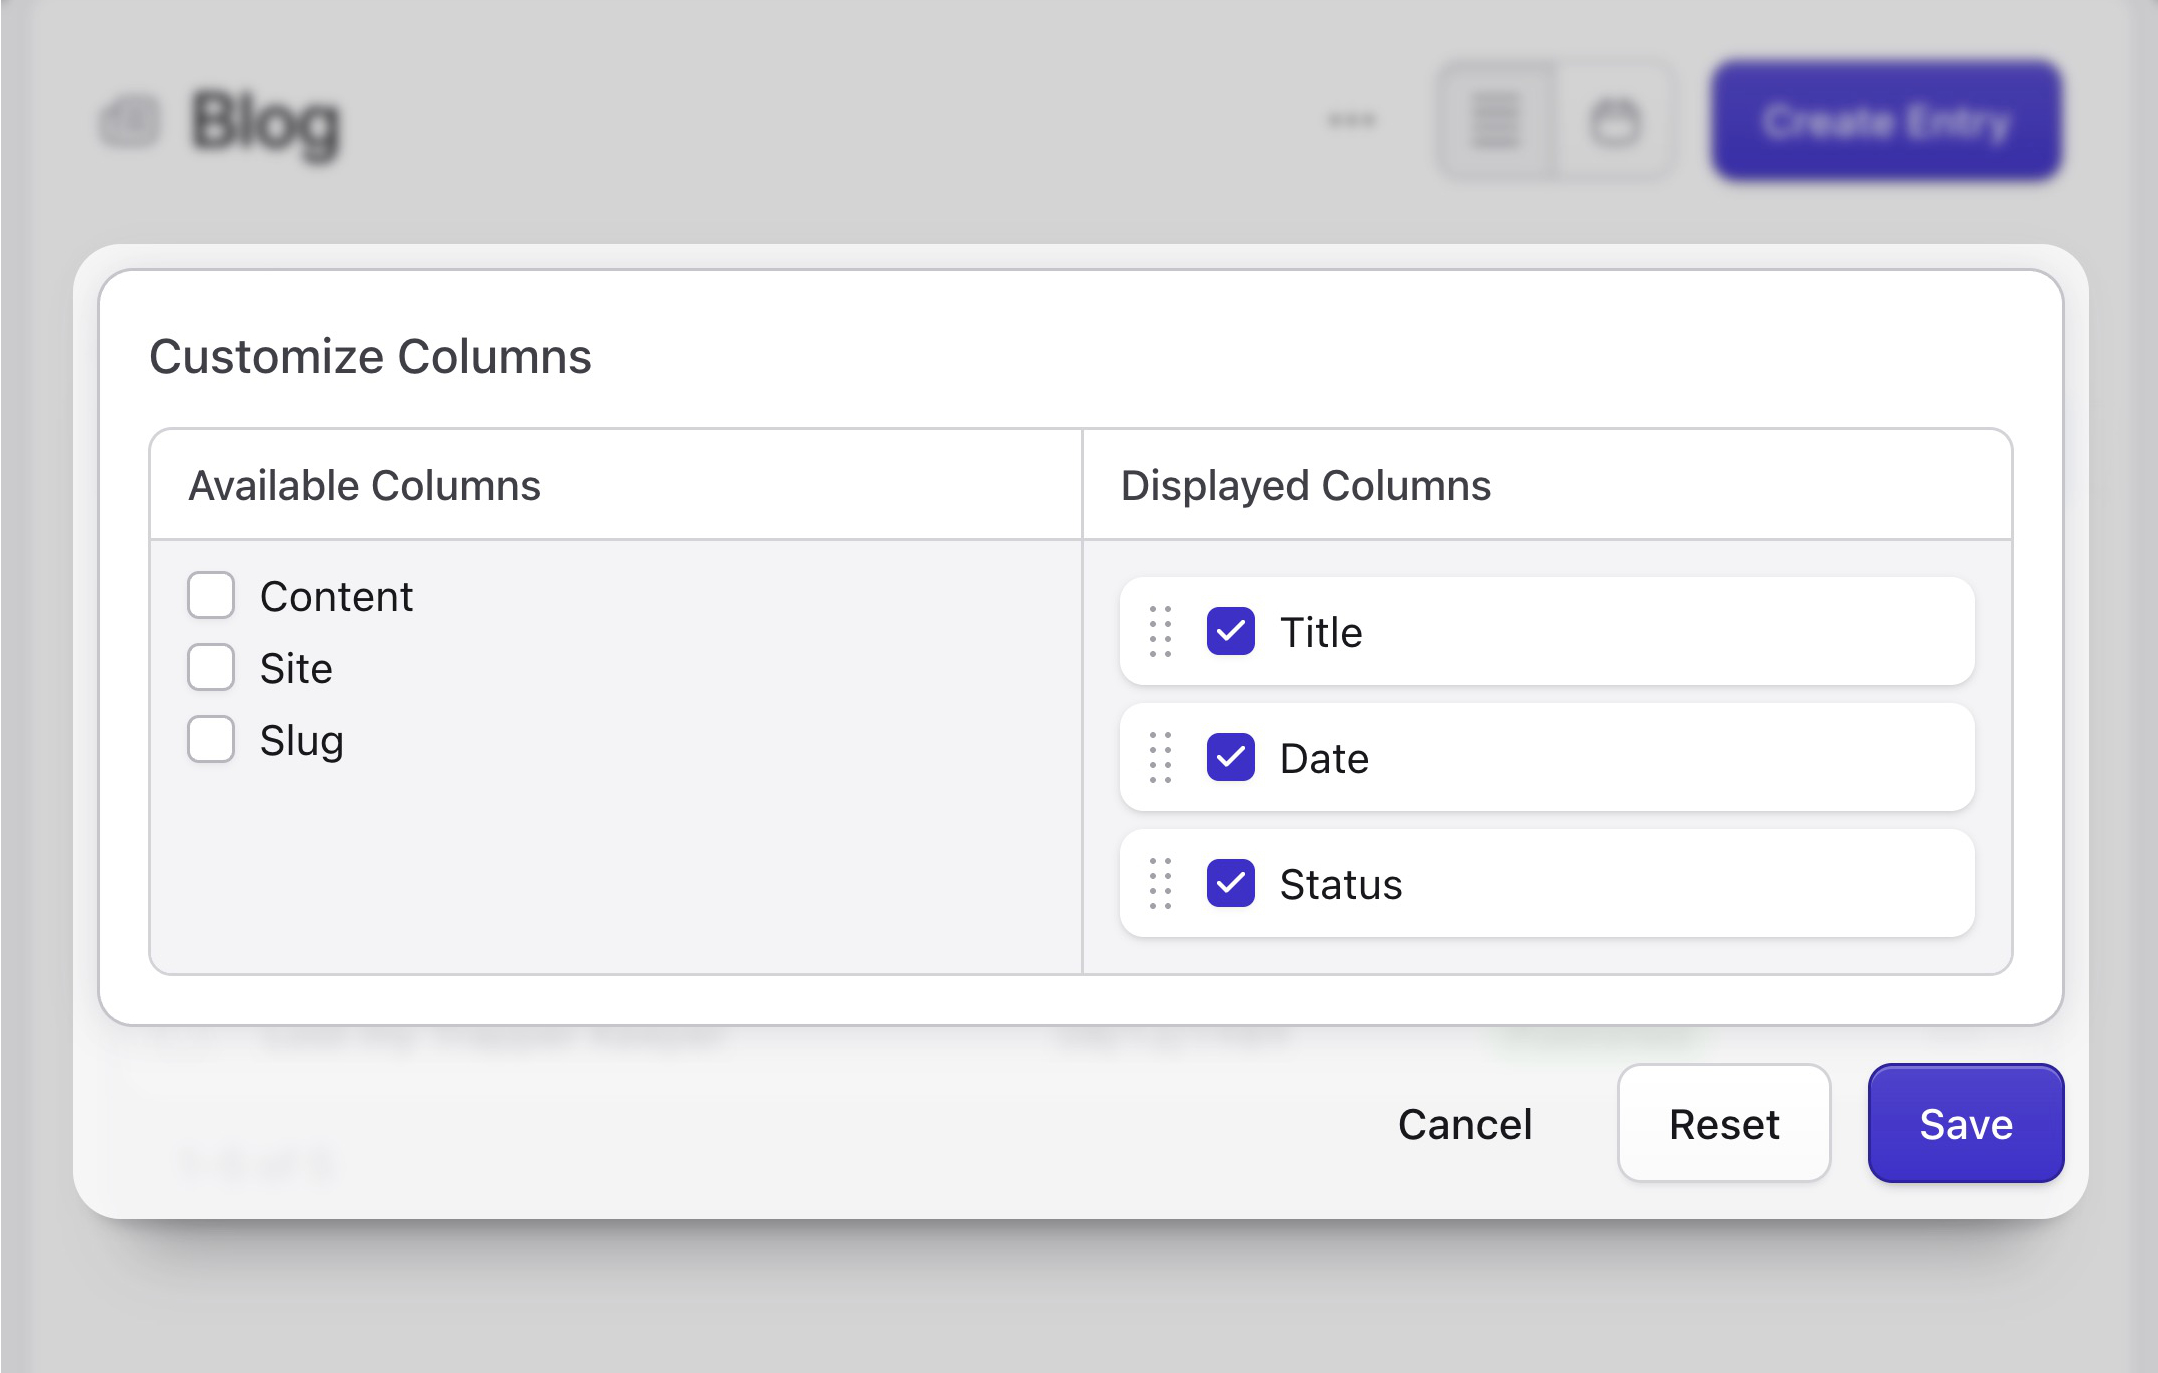Select the calendar view icon behind dialog
This screenshot has height=1373, width=2158.
(x=1614, y=122)
